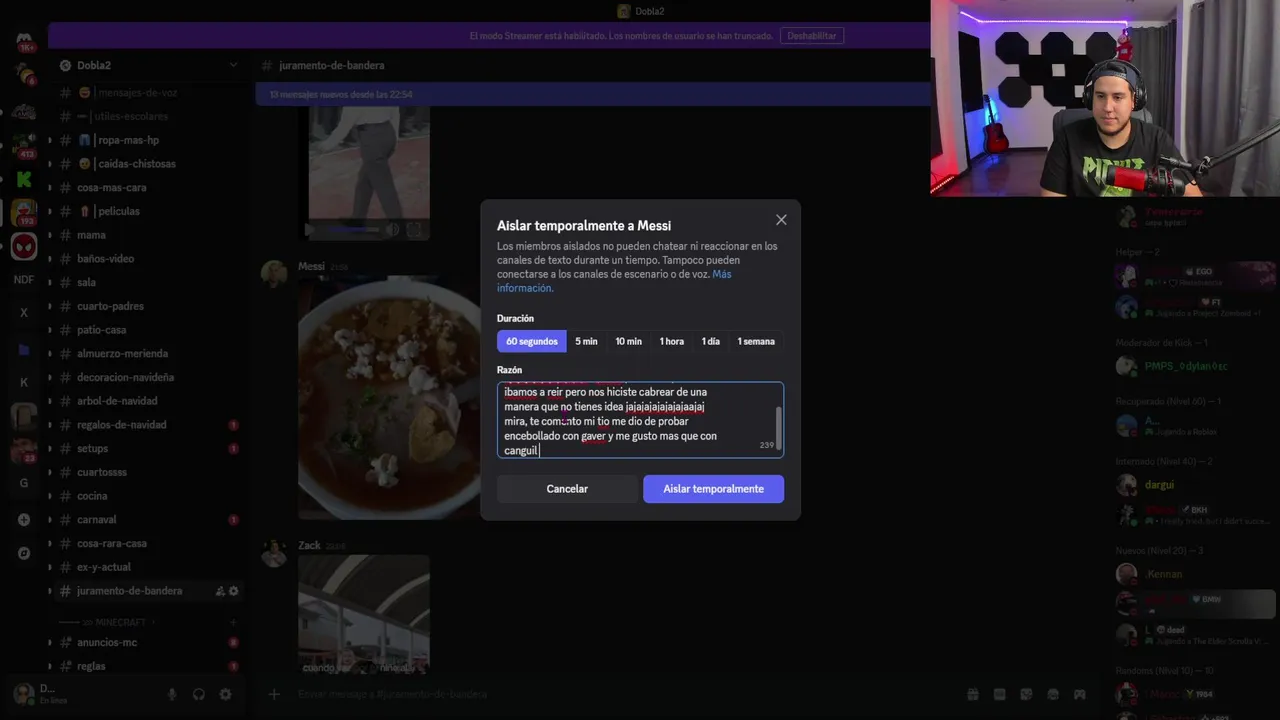Click Deshabilitar in Streamer mode banner
Image resolution: width=1280 pixels, height=720 pixels.
click(x=812, y=36)
